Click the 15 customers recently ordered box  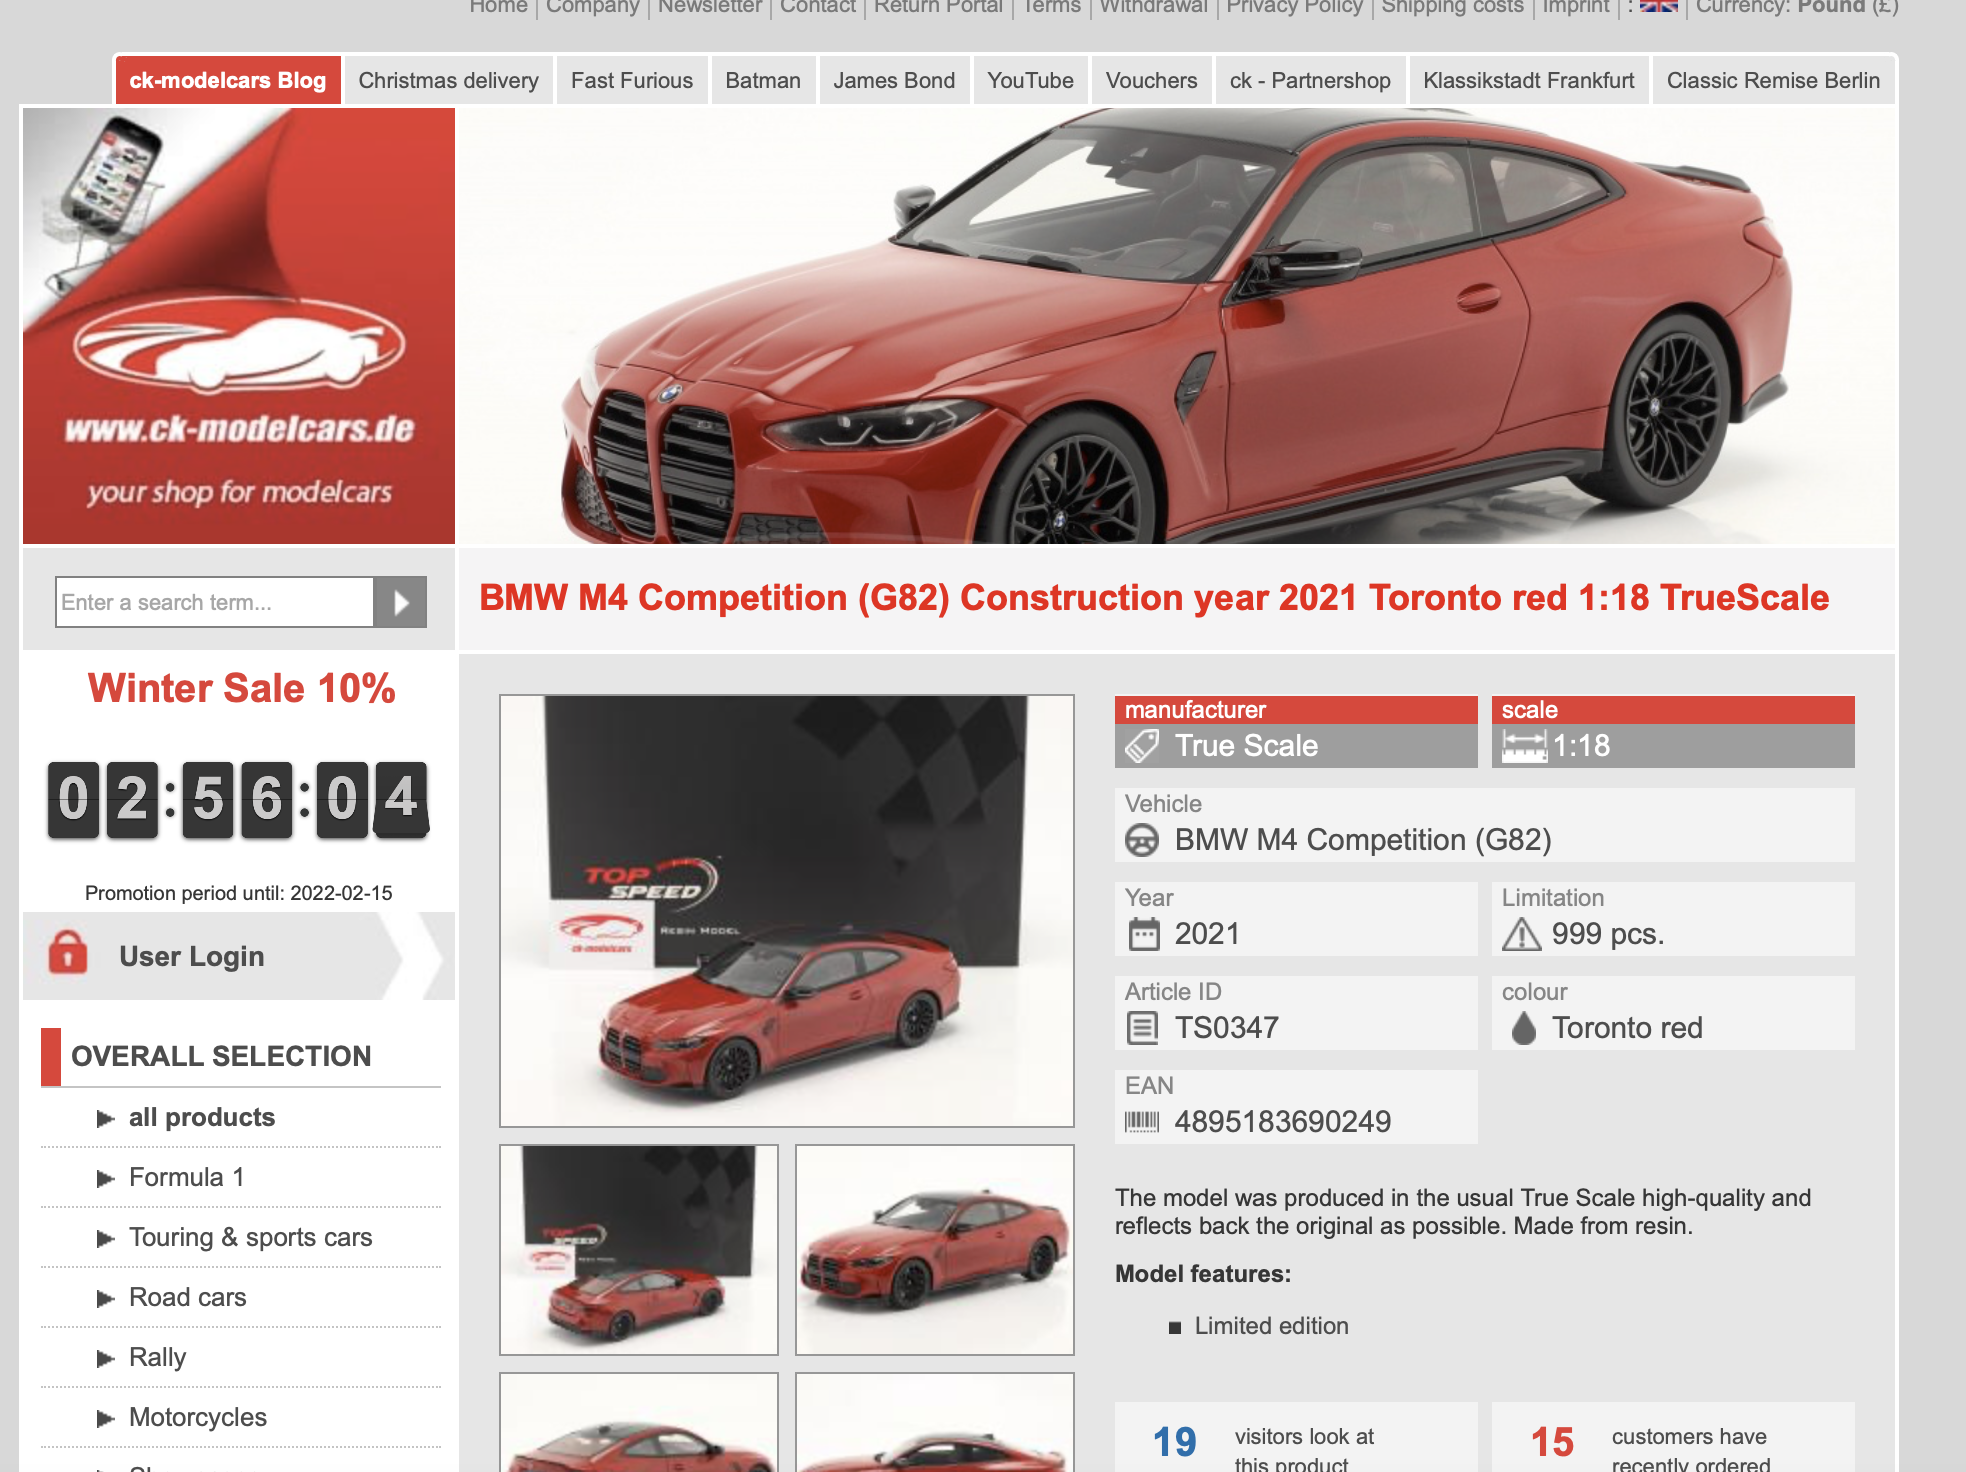(1673, 1437)
